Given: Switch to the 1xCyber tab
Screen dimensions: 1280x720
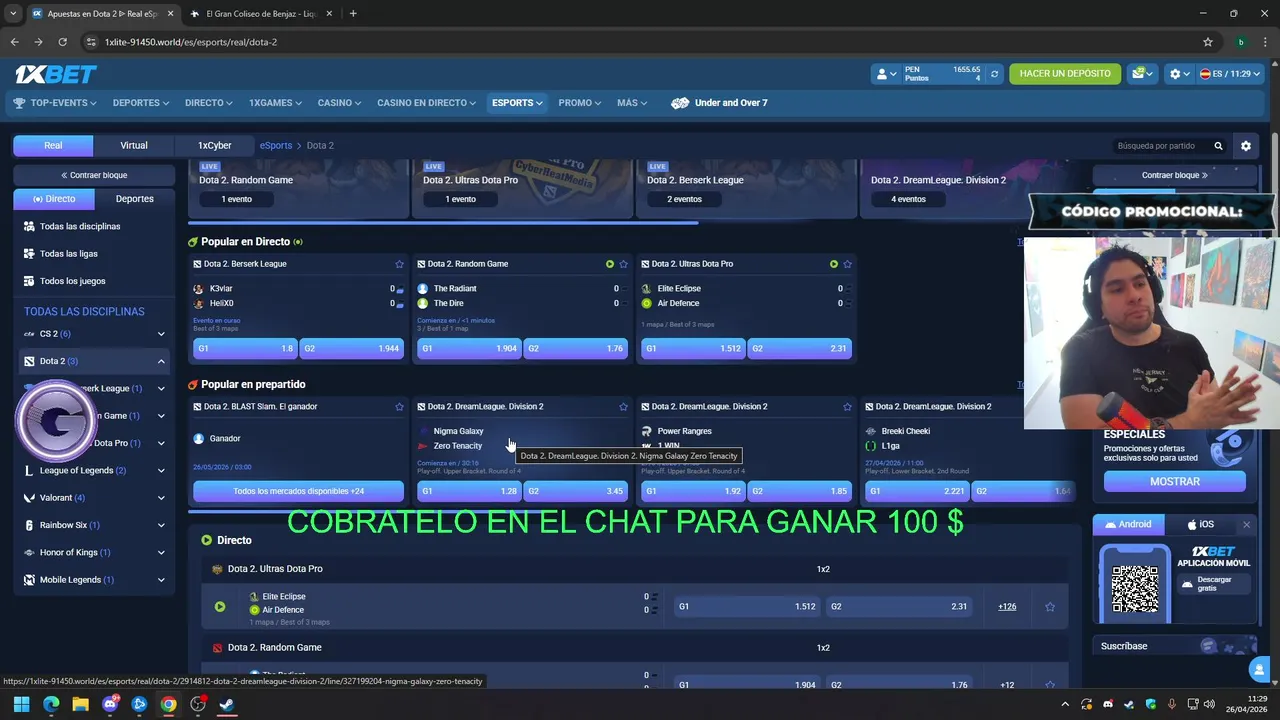Looking at the screenshot, I should [x=214, y=146].
